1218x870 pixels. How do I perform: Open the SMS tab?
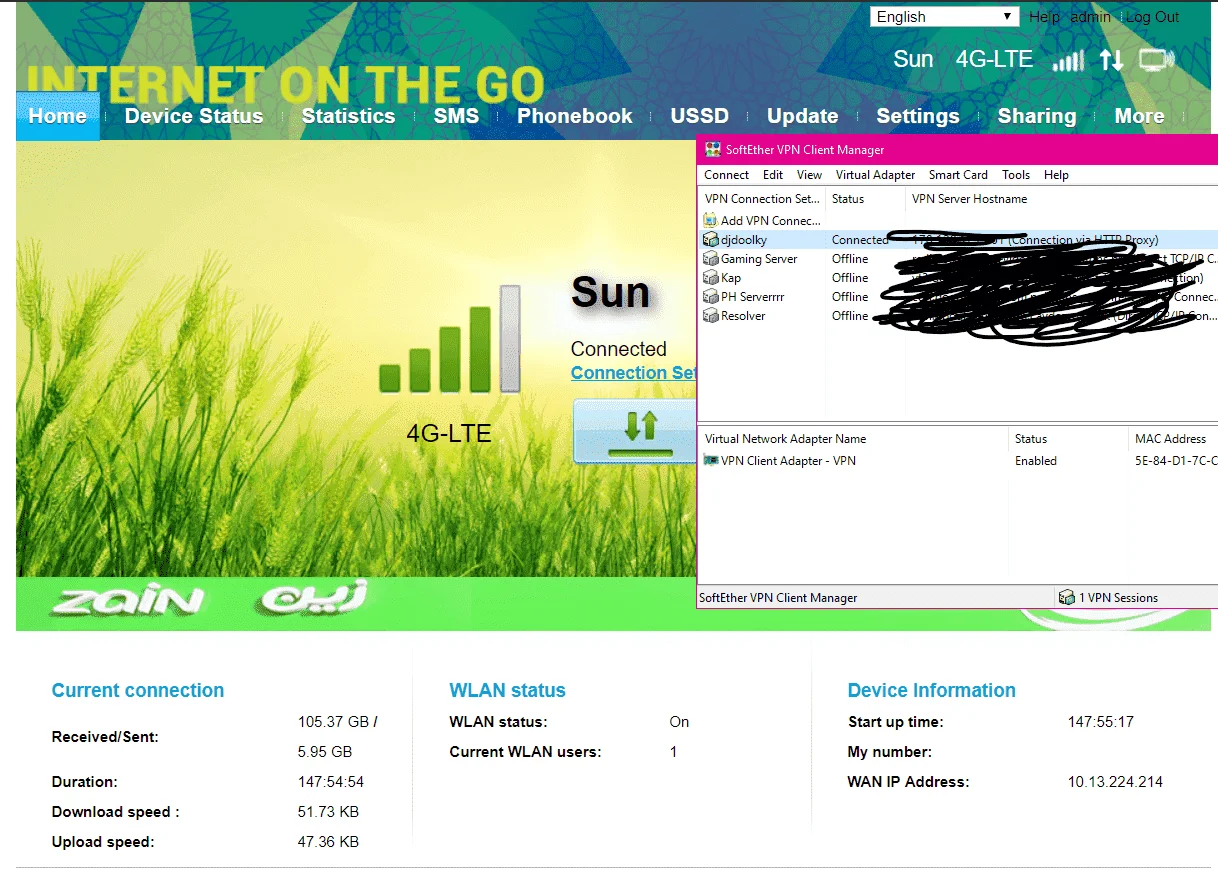point(456,116)
